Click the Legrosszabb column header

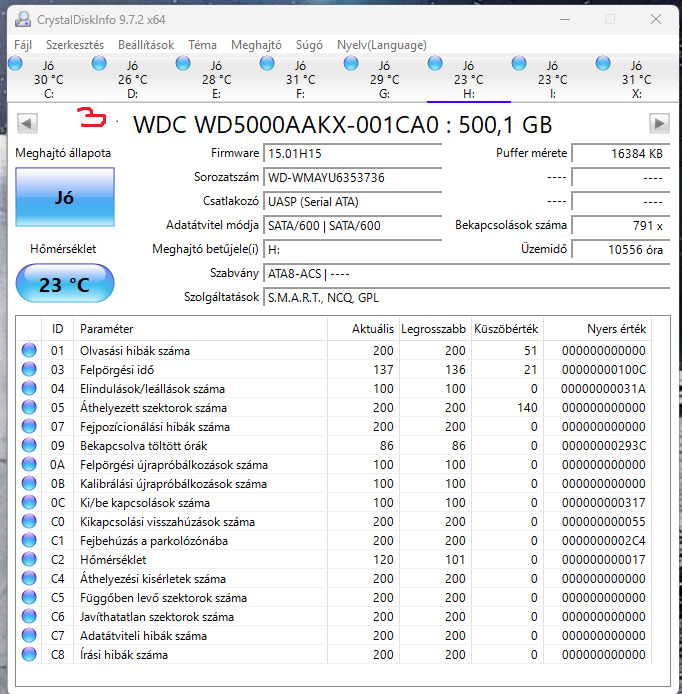(x=435, y=329)
